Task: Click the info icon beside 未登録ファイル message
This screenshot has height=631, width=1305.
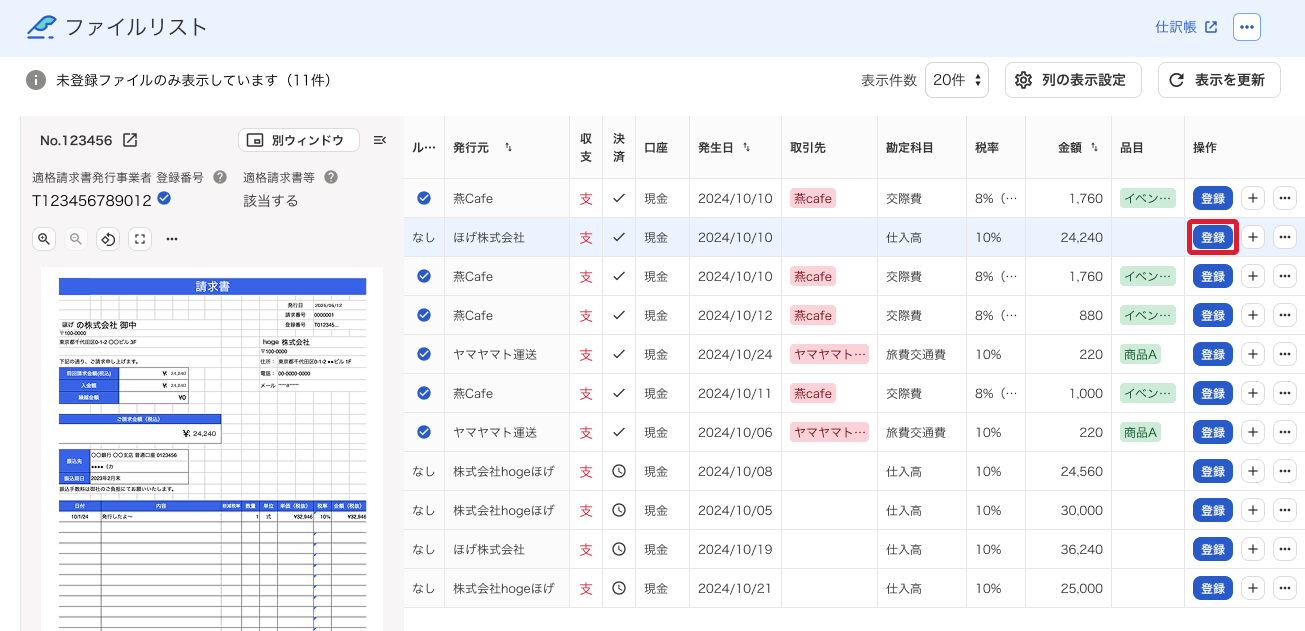Action: tap(36, 80)
